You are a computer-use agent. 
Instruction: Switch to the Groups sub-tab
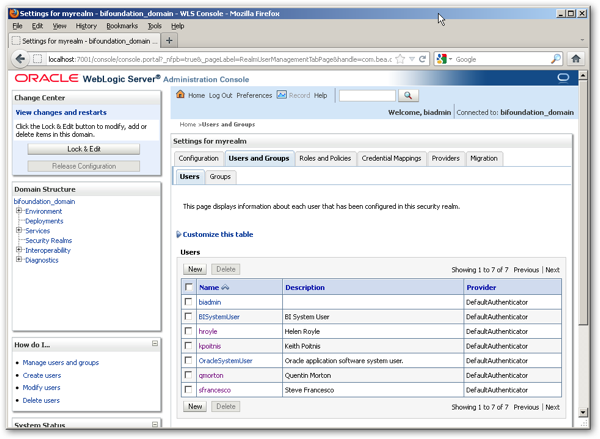pos(220,177)
